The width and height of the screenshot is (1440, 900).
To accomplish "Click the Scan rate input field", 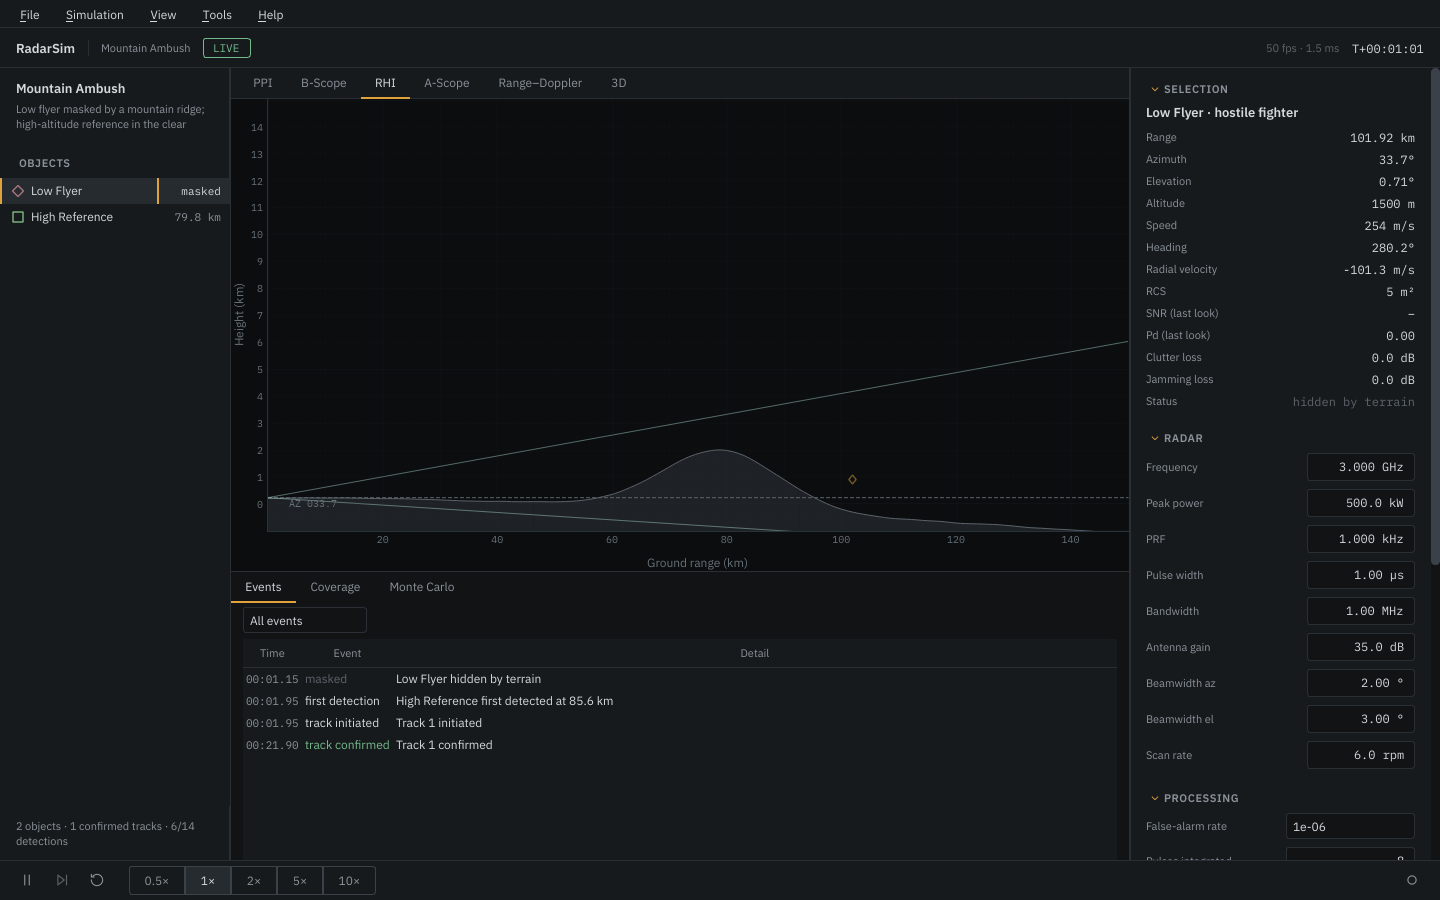I will tap(1361, 755).
